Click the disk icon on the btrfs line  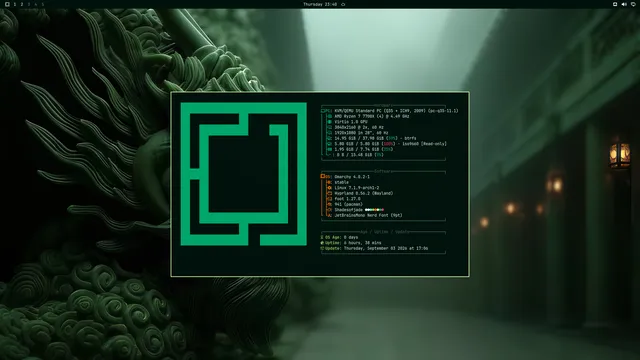(x=330, y=138)
